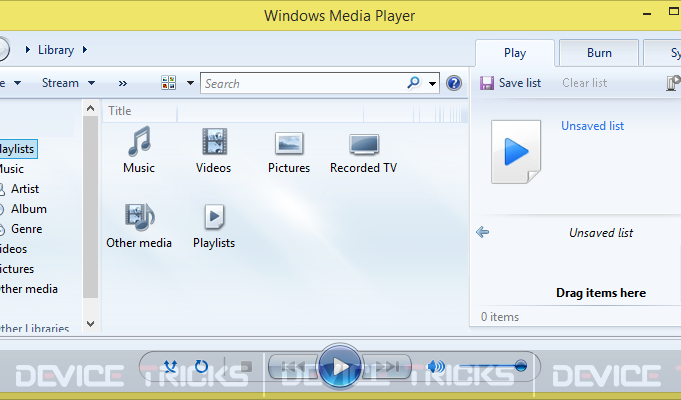Click the arrow after Library breadcrumb
The height and width of the screenshot is (400, 681).
85,50
